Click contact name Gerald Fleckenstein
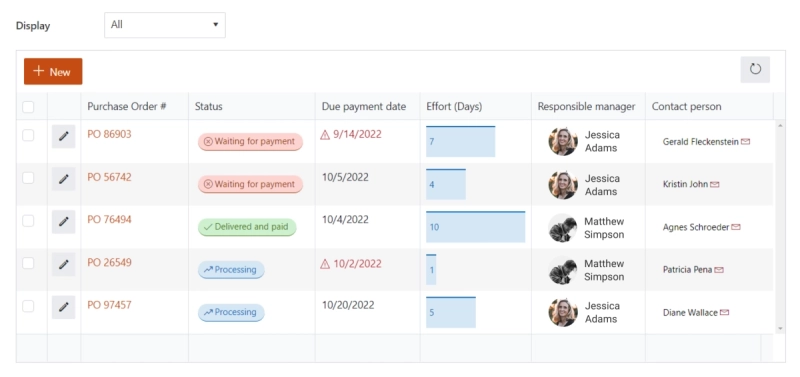Viewport: 800px width, 377px height. tap(701, 142)
